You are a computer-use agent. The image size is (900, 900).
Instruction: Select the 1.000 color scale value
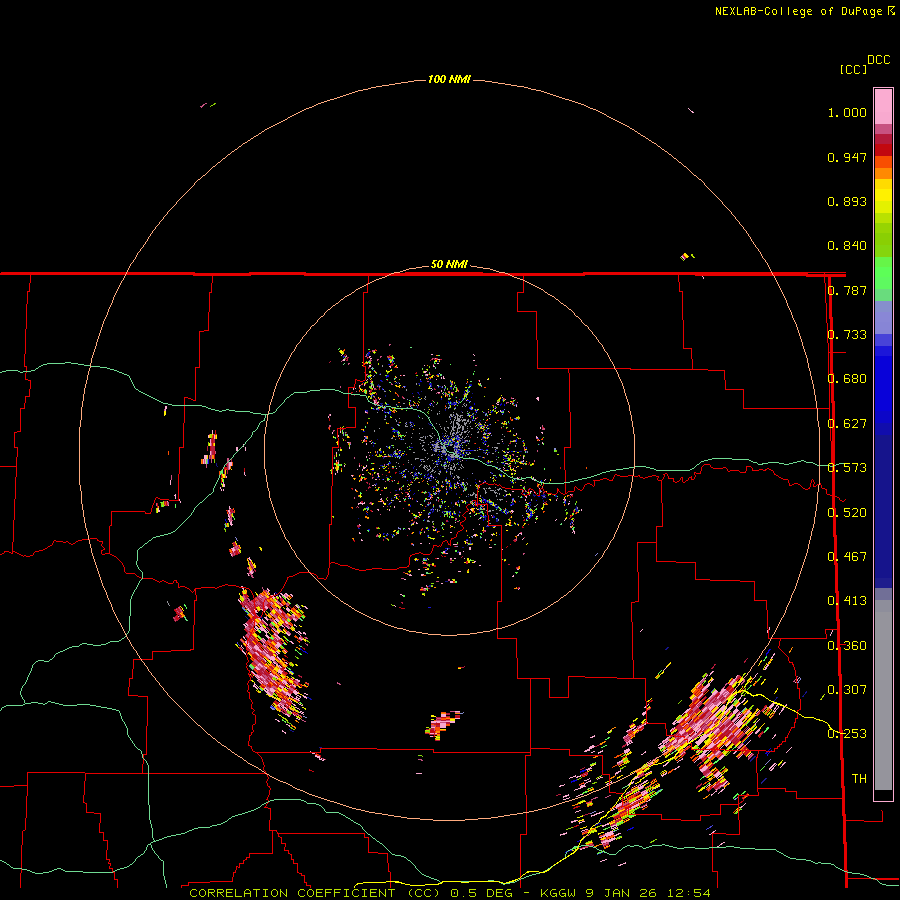coord(847,112)
